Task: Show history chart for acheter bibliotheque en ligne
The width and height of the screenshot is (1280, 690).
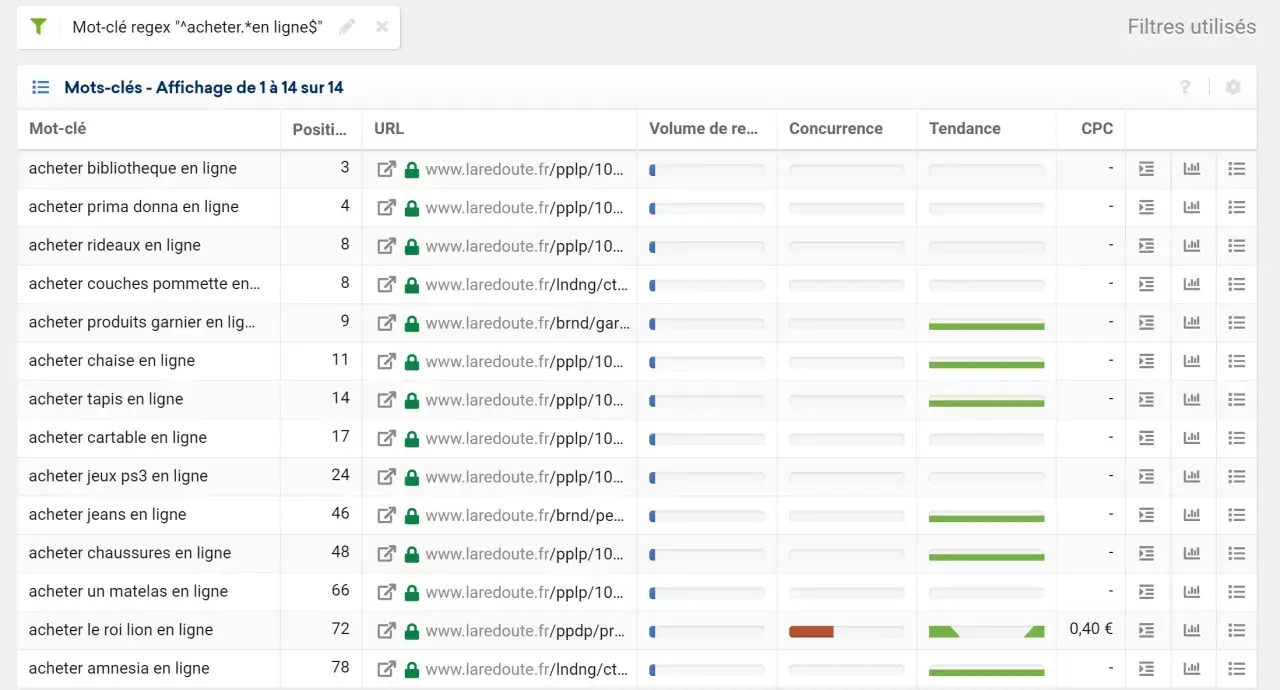Action: click(1191, 169)
